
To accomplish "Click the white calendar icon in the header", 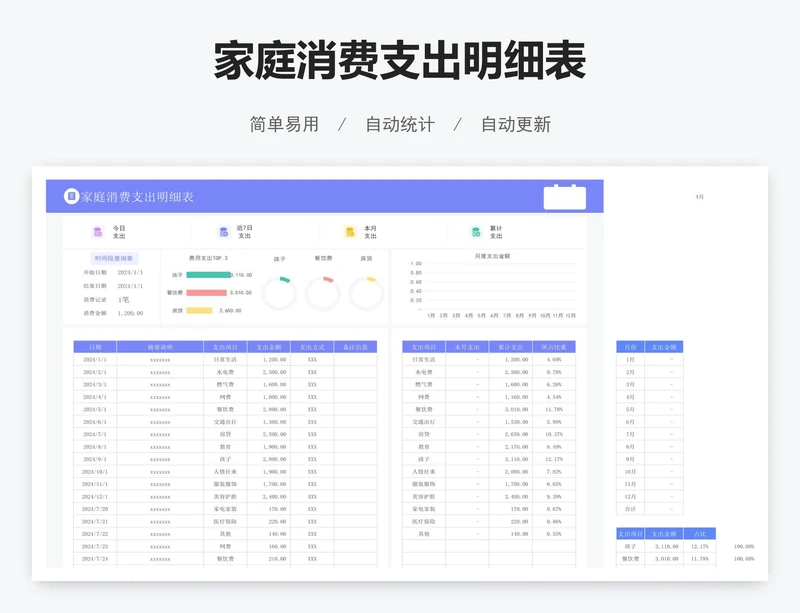I will 564,197.
